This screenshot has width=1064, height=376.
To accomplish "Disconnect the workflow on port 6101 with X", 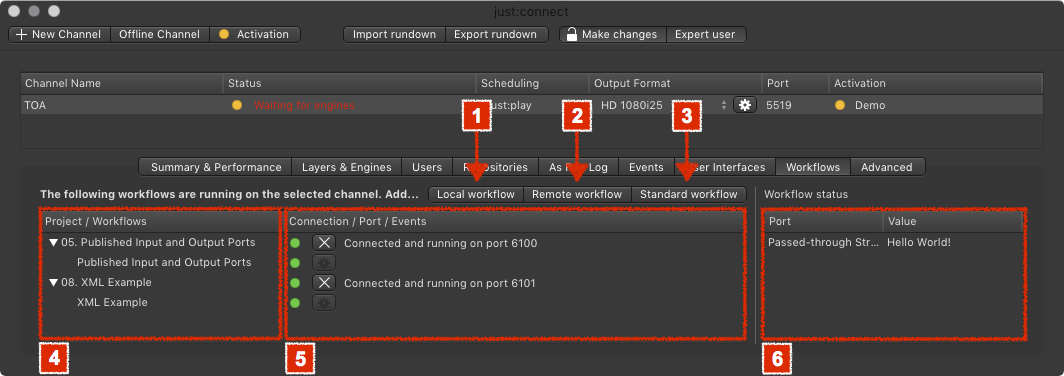I will (324, 282).
